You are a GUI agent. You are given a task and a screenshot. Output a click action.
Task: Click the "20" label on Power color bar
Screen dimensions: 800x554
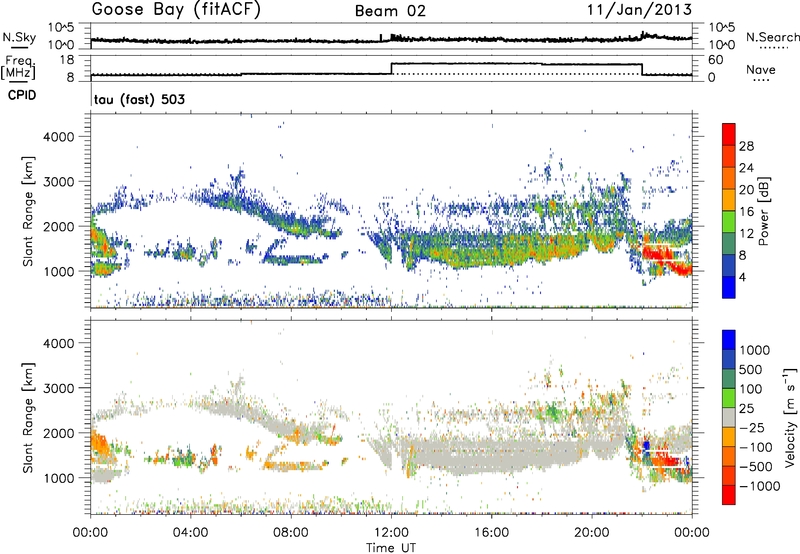(746, 190)
